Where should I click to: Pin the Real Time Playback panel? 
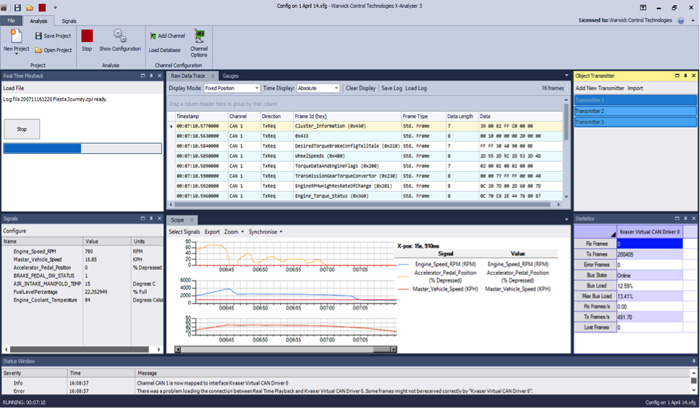pos(151,76)
